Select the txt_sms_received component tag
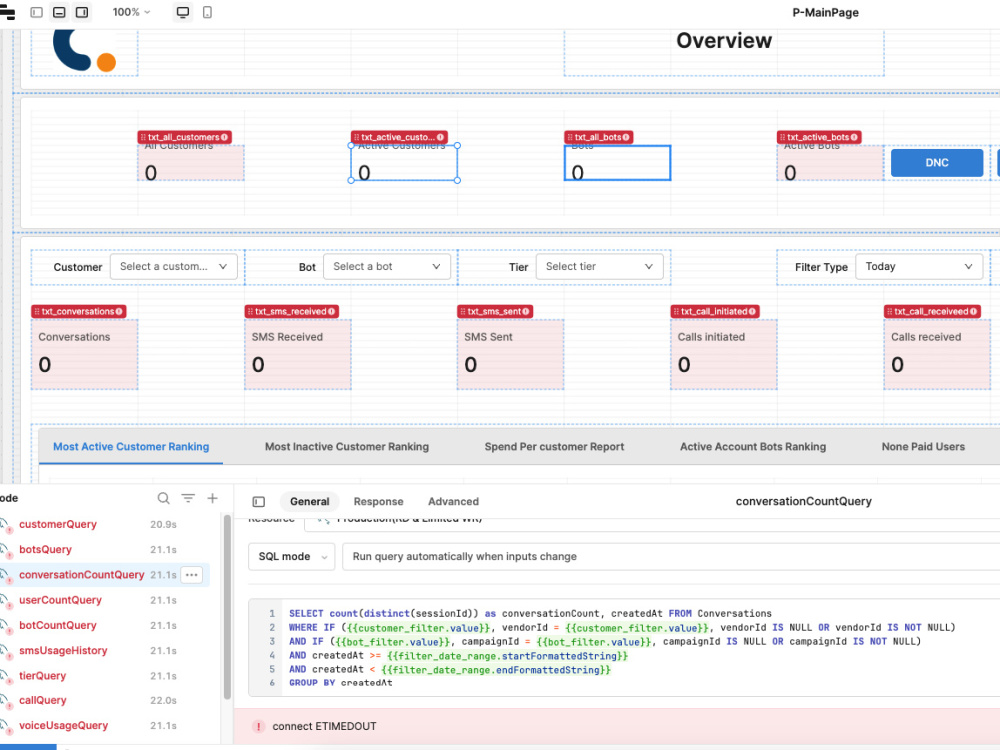 click(x=292, y=311)
